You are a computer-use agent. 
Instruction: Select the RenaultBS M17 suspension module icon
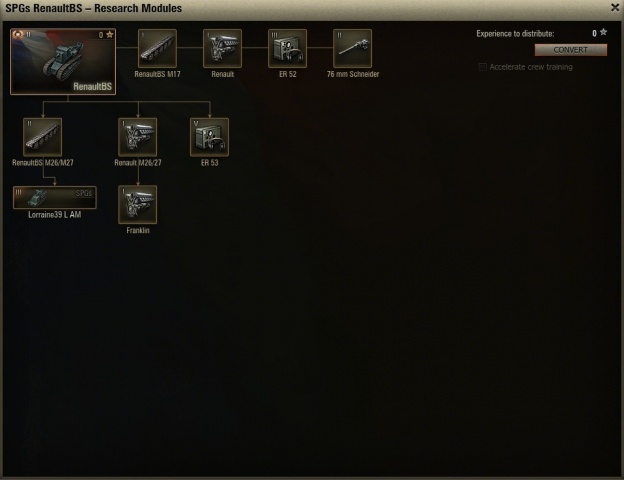(x=157, y=48)
